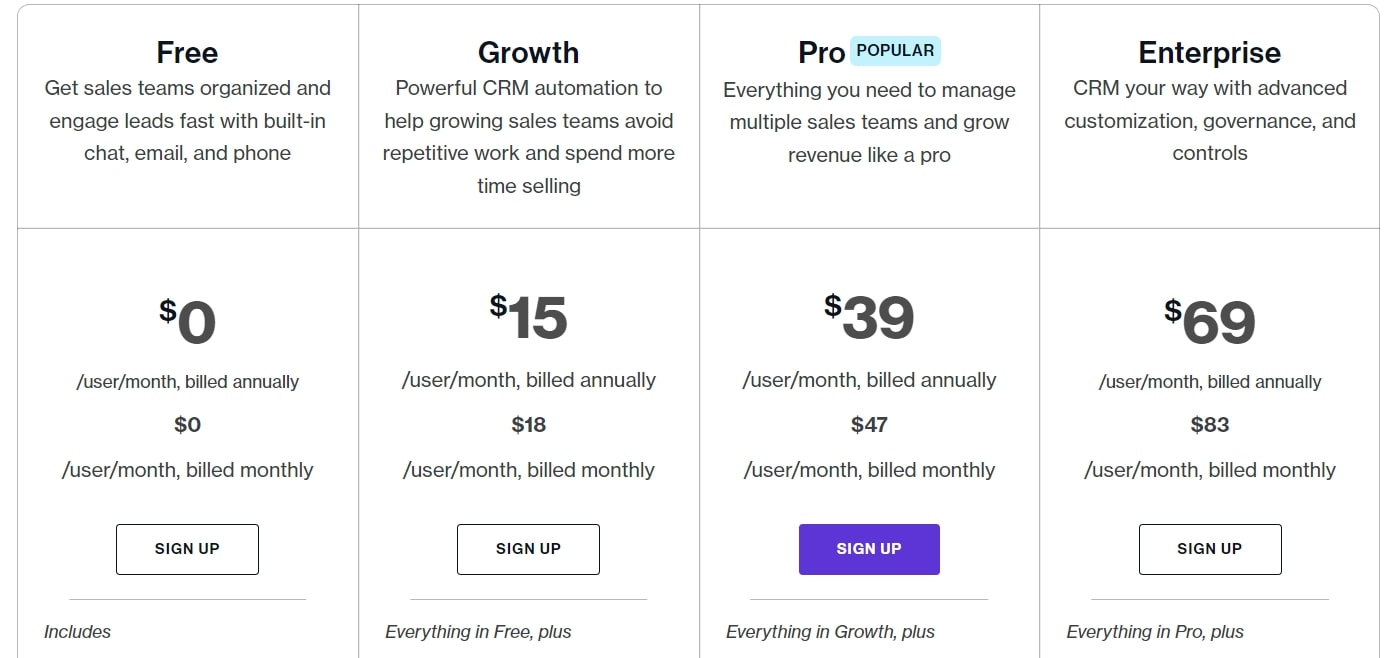Select the $39 Pro annual price
This screenshot has height=658, width=1396.
click(x=869, y=317)
